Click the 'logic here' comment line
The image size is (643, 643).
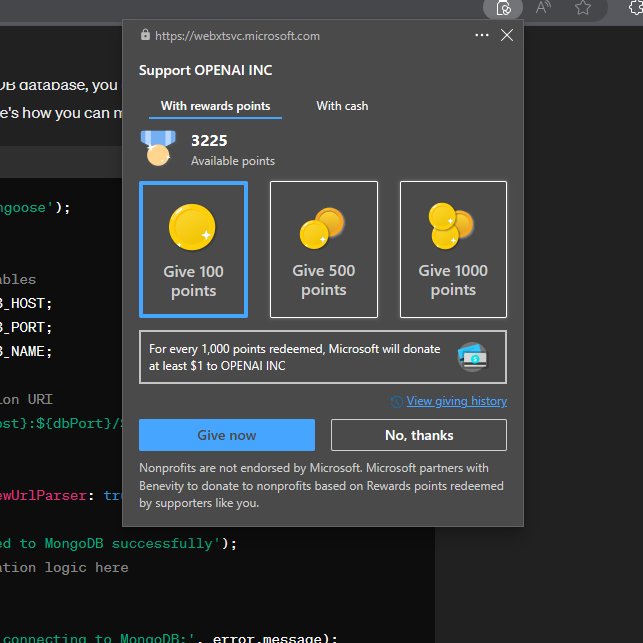click(x=64, y=568)
